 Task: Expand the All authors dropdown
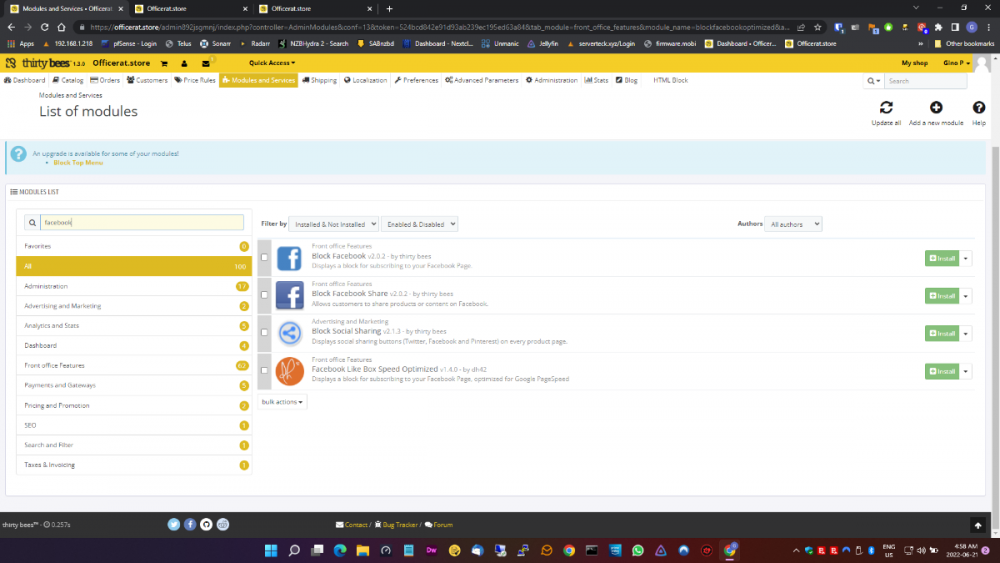(794, 224)
